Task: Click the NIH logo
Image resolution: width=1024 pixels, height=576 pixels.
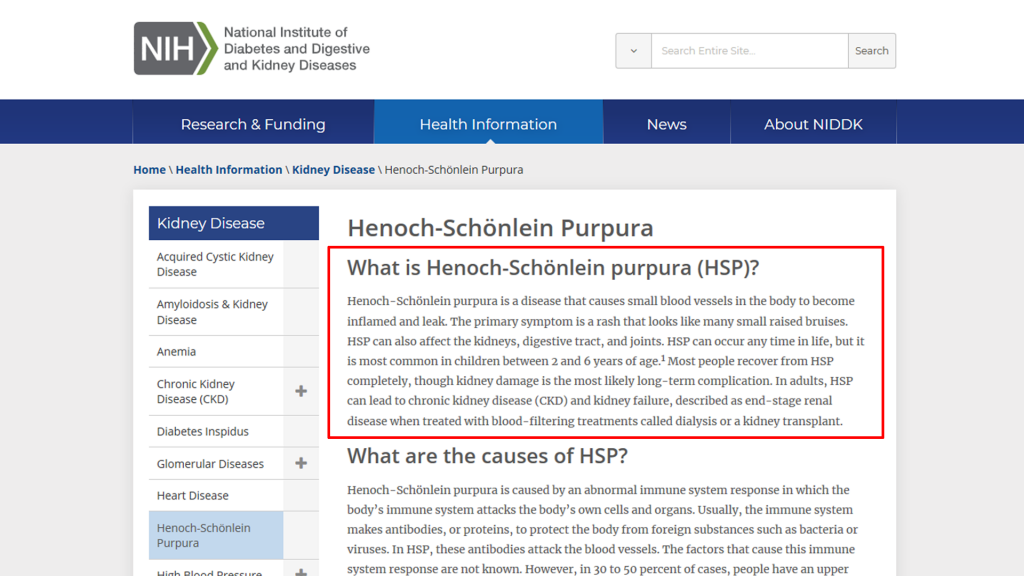Action: pyautogui.click(x=176, y=48)
